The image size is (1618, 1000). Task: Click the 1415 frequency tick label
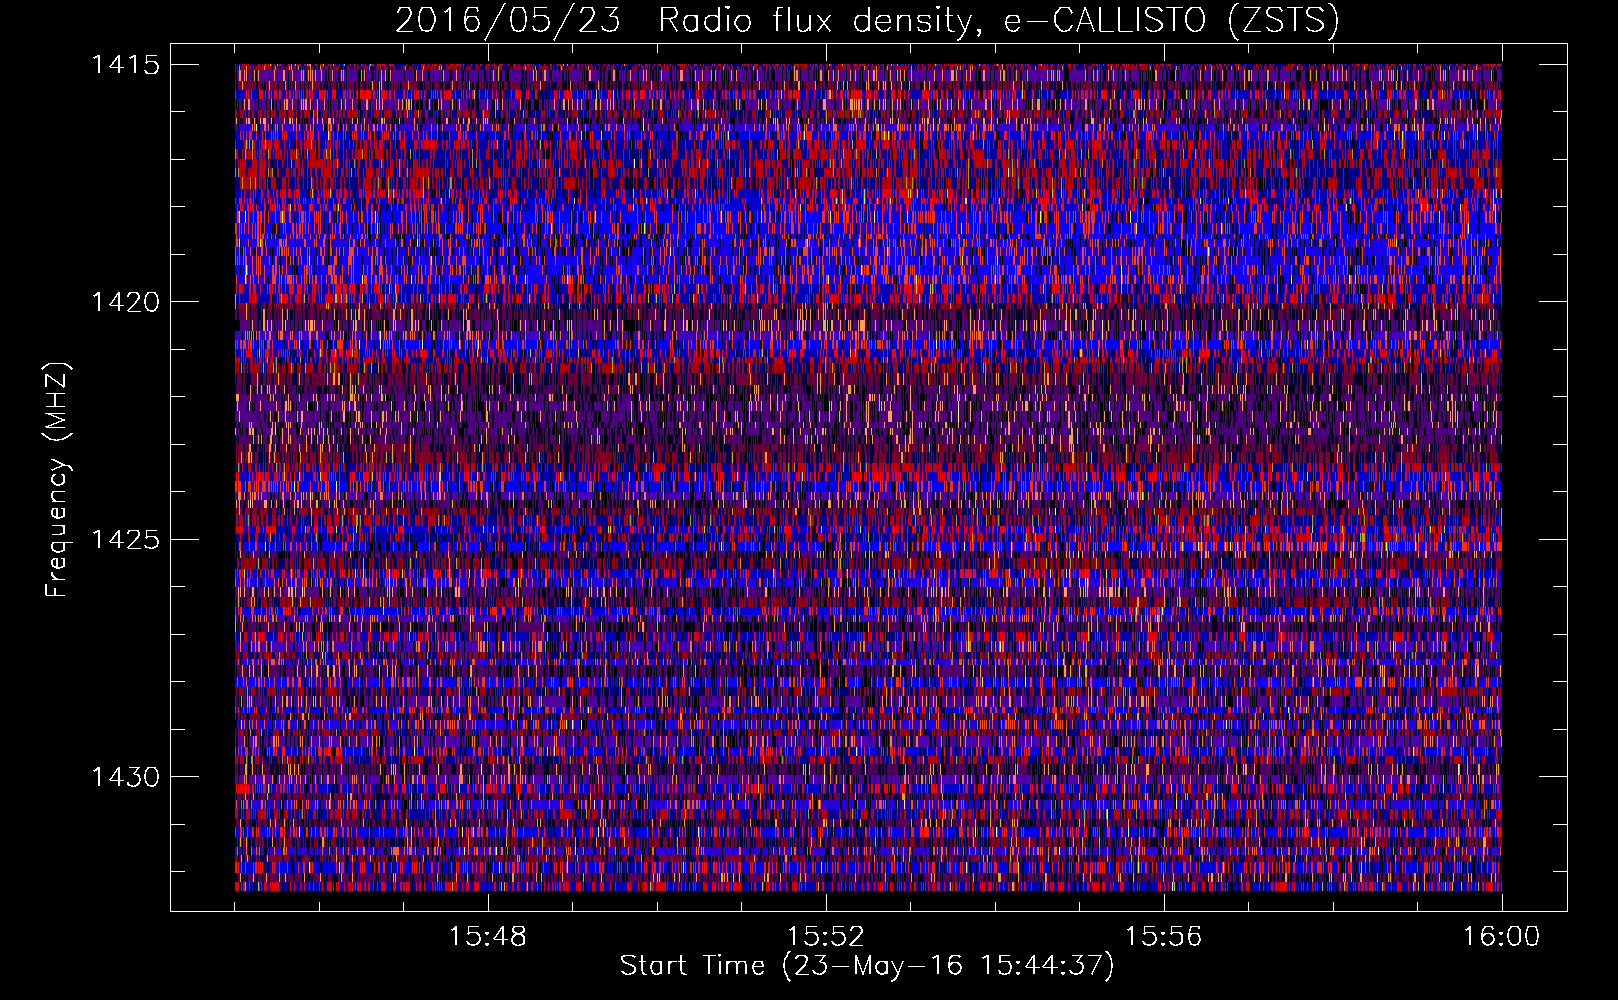coord(126,65)
